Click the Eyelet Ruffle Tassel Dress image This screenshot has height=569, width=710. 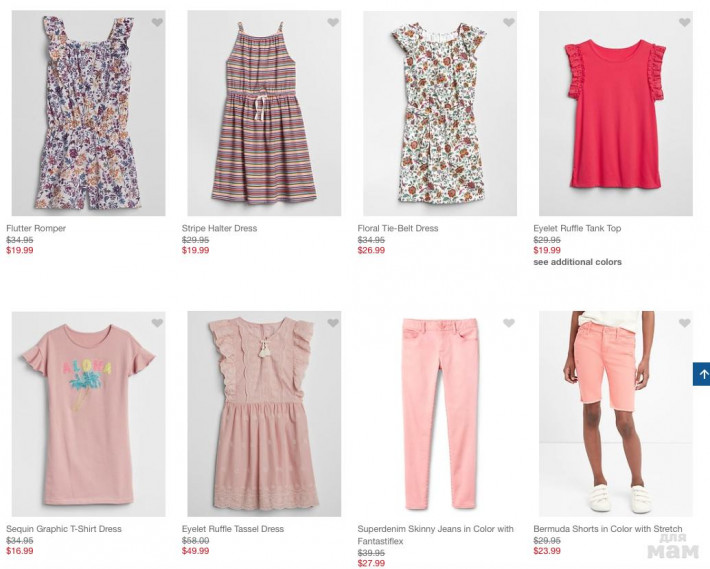pos(264,413)
